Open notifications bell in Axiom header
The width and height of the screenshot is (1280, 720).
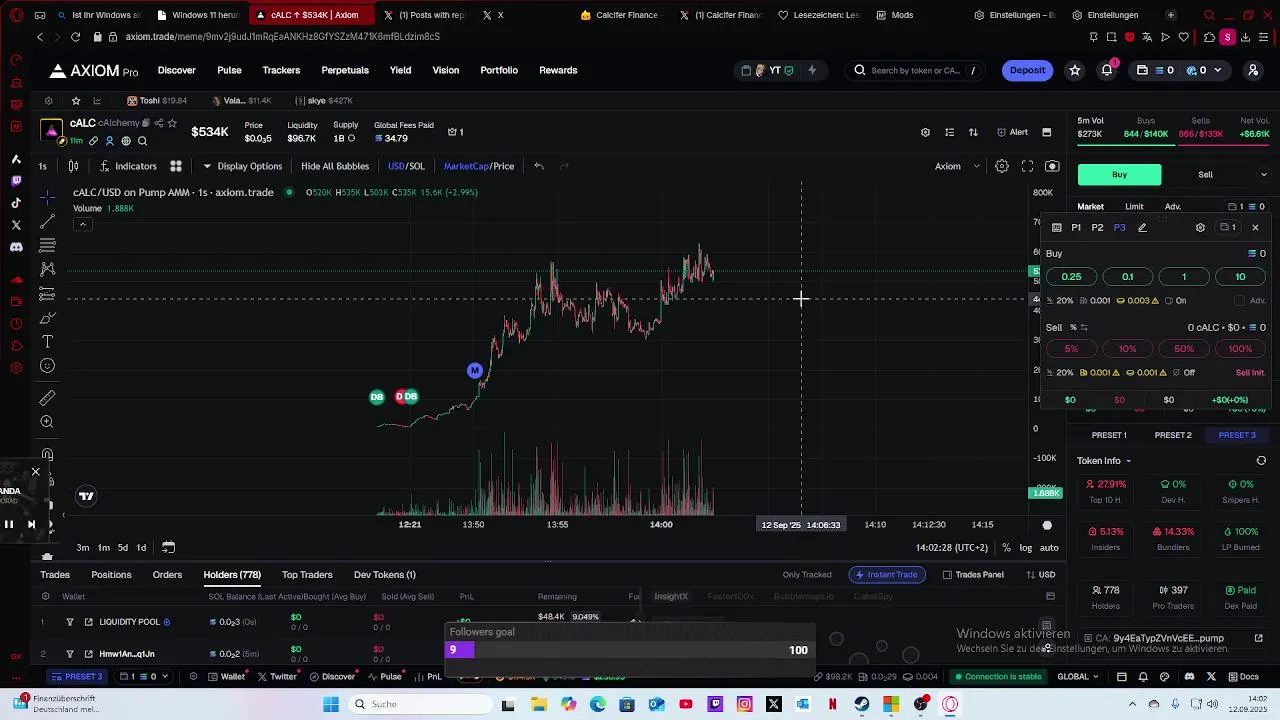click(x=1107, y=70)
